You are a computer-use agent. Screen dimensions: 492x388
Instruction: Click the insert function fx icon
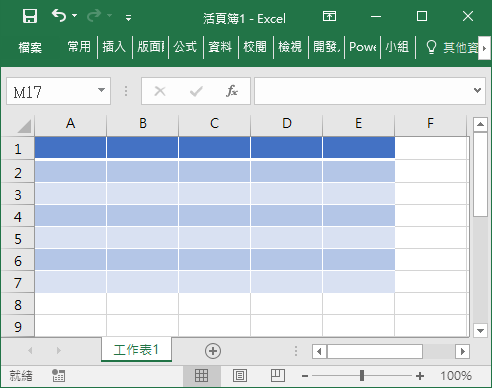tap(231, 91)
